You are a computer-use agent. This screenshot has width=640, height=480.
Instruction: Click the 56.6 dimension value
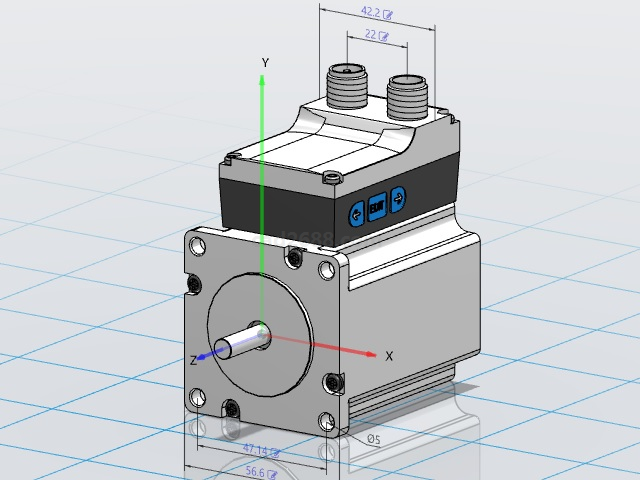tap(254, 472)
